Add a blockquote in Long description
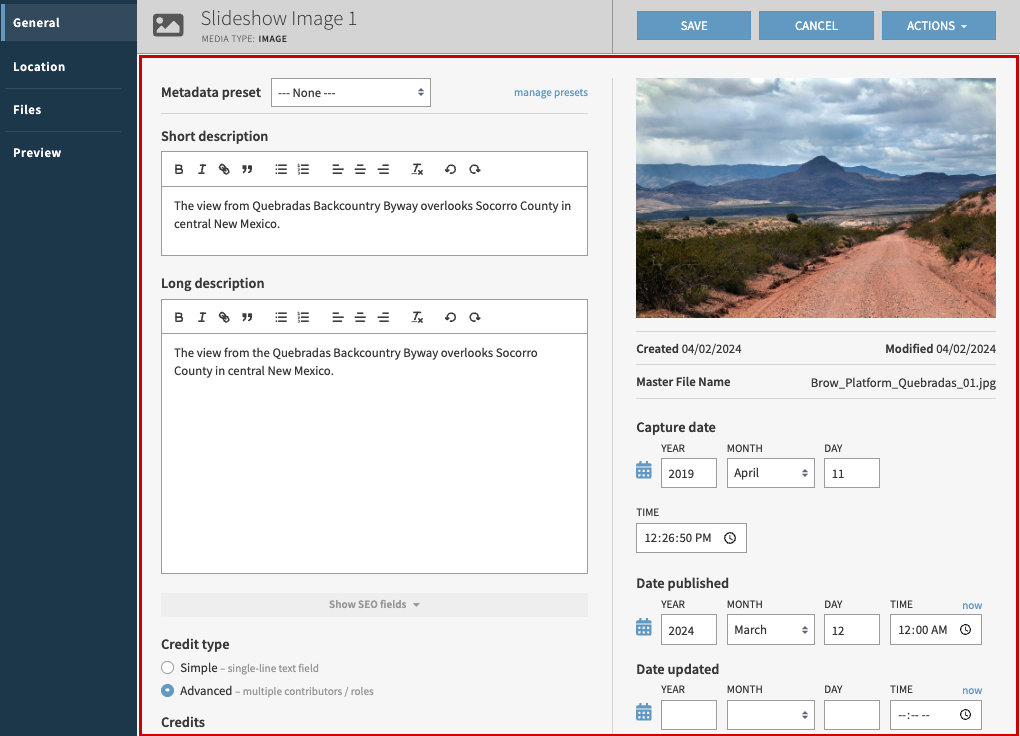This screenshot has width=1020, height=736. (x=247, y=317)
